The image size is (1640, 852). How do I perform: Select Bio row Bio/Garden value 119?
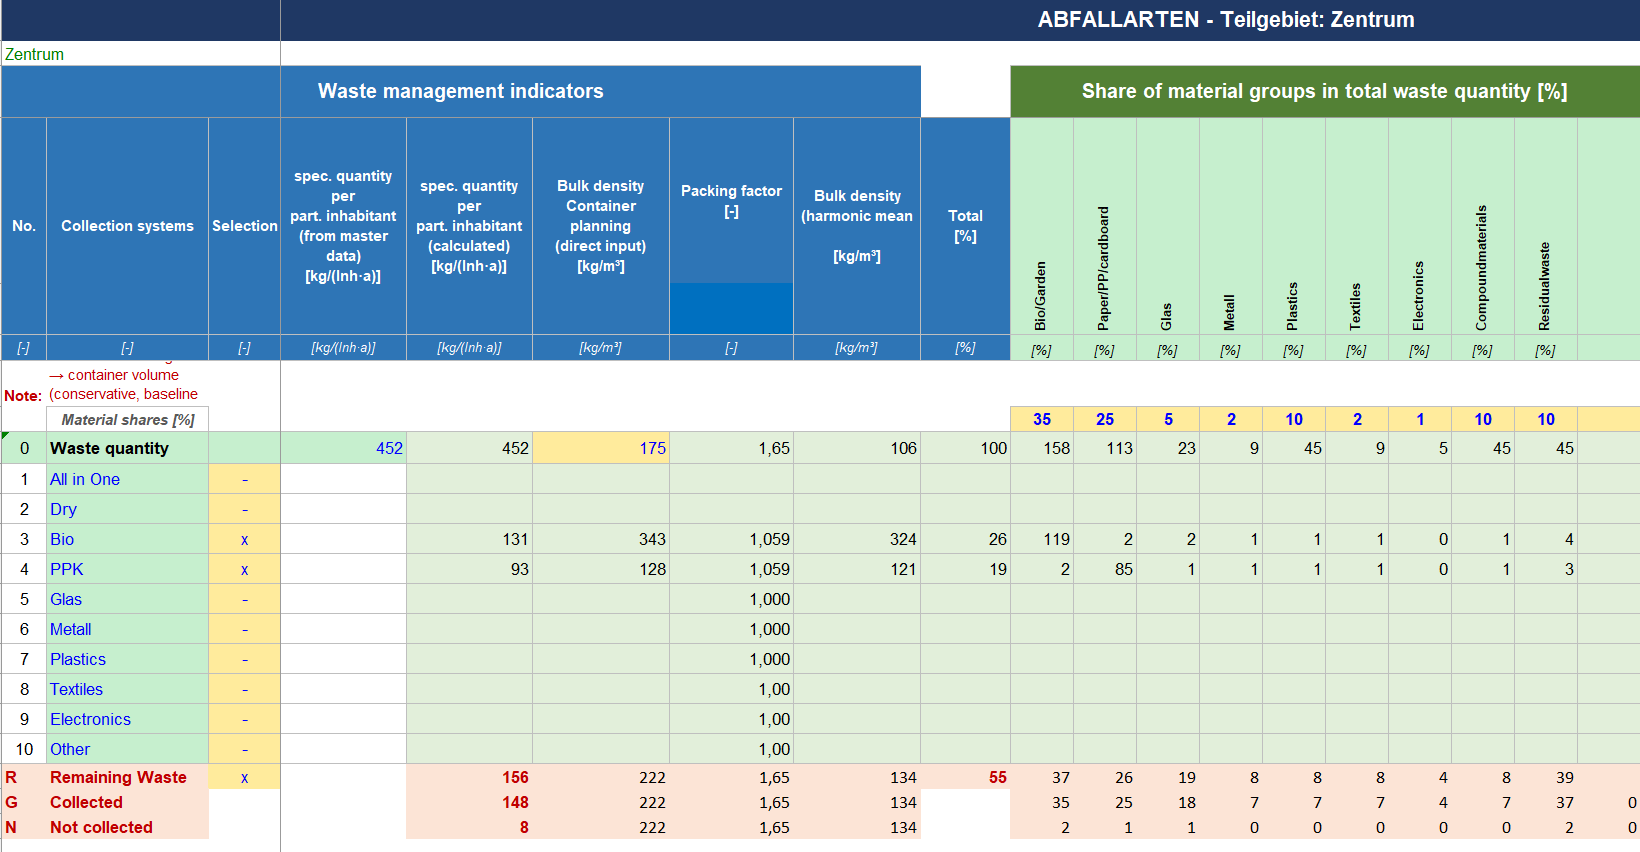coord(1042,539)
